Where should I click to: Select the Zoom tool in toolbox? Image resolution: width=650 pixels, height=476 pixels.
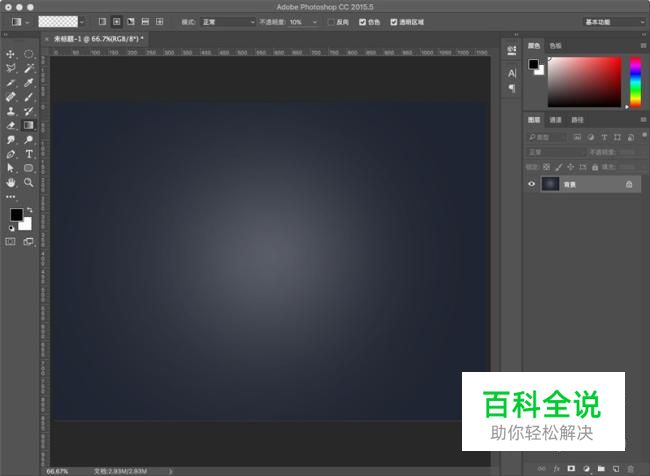tap(29, 183)
